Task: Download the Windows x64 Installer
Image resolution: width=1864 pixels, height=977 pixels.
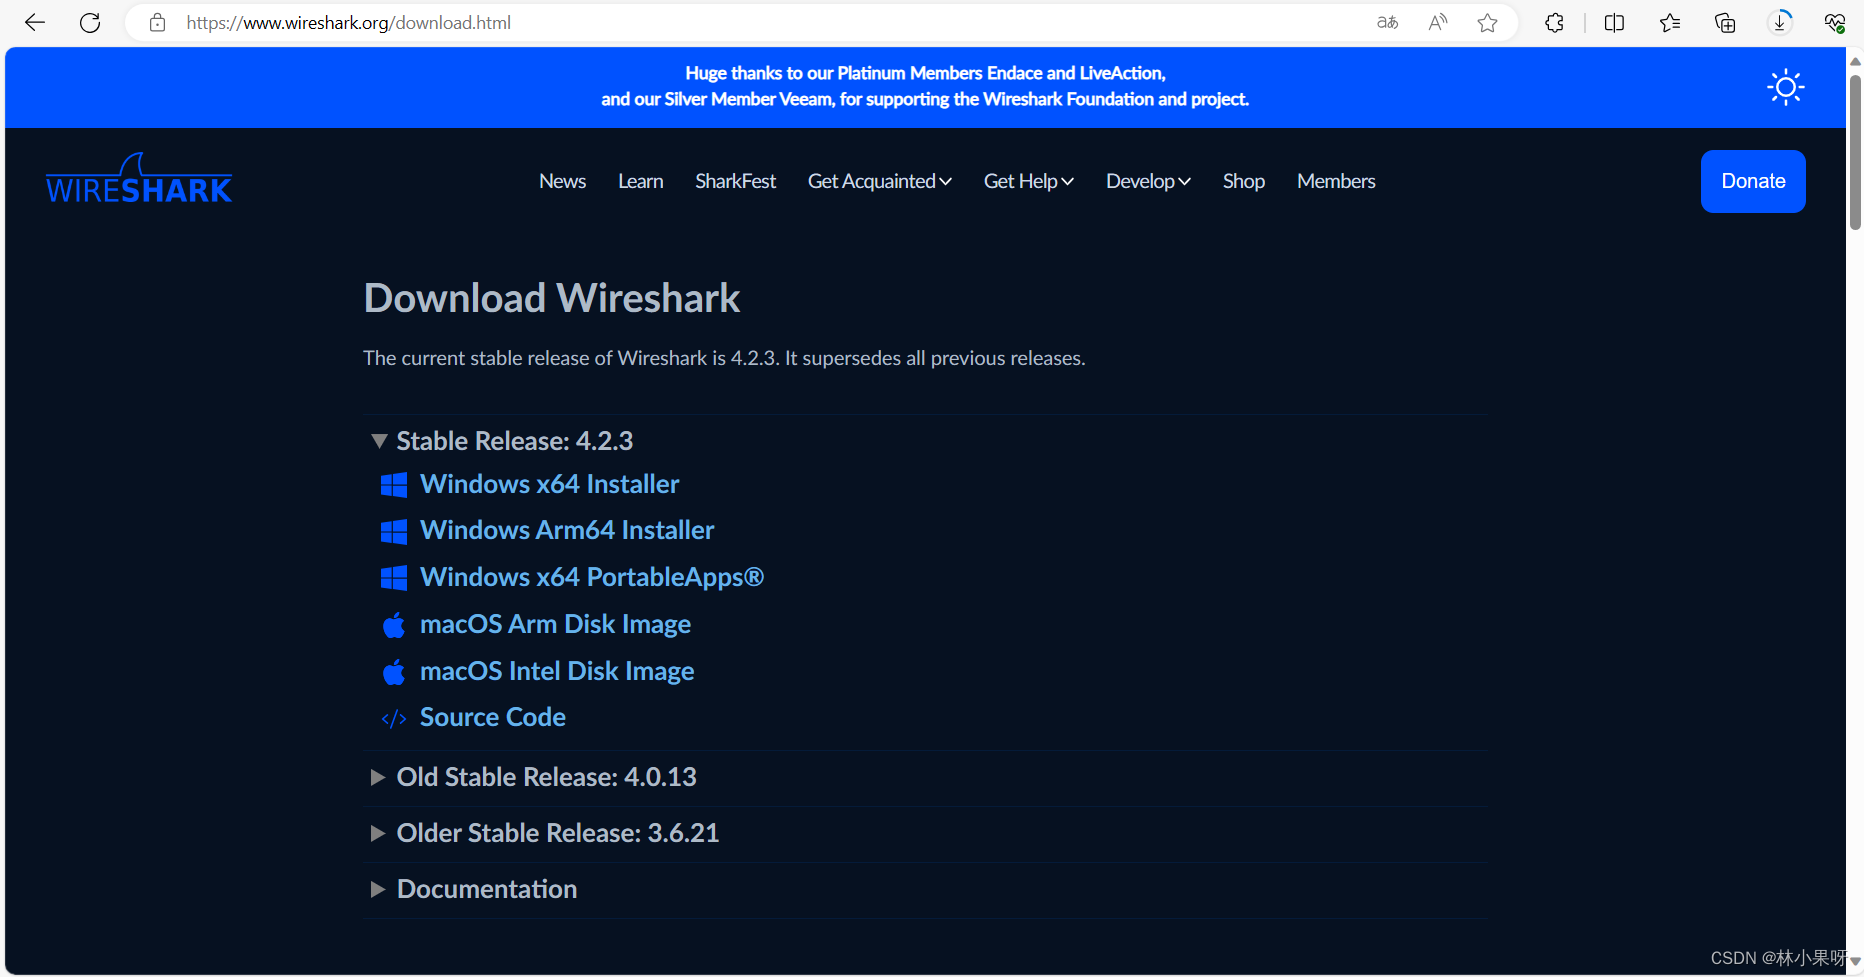Action: point(549,484)
